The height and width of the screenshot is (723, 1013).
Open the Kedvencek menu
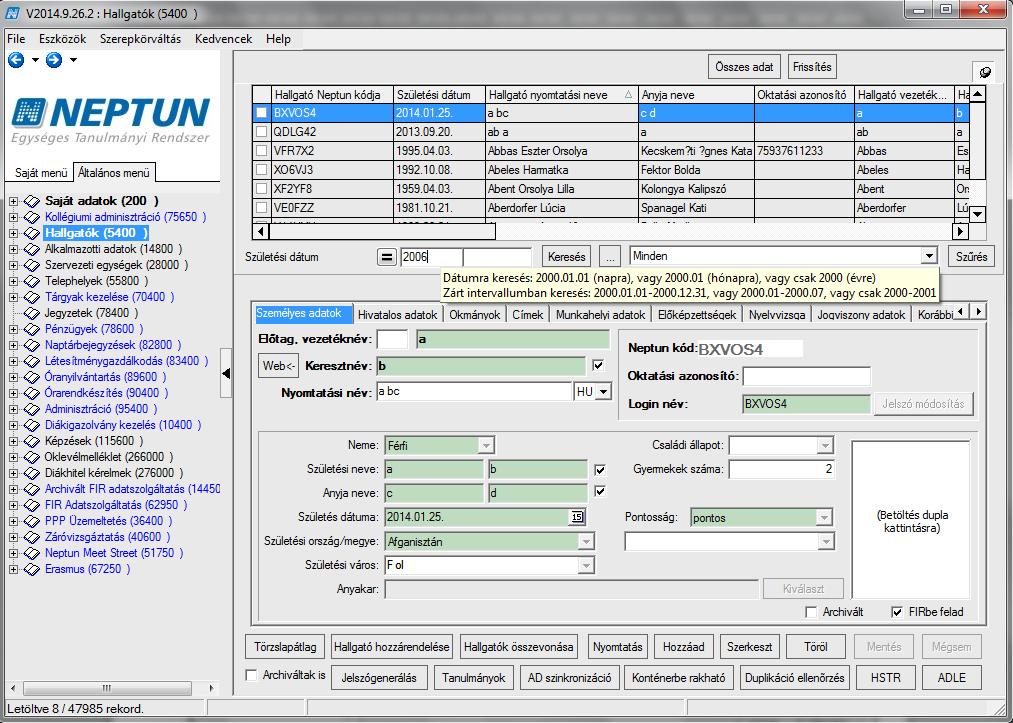pos(224,39)
